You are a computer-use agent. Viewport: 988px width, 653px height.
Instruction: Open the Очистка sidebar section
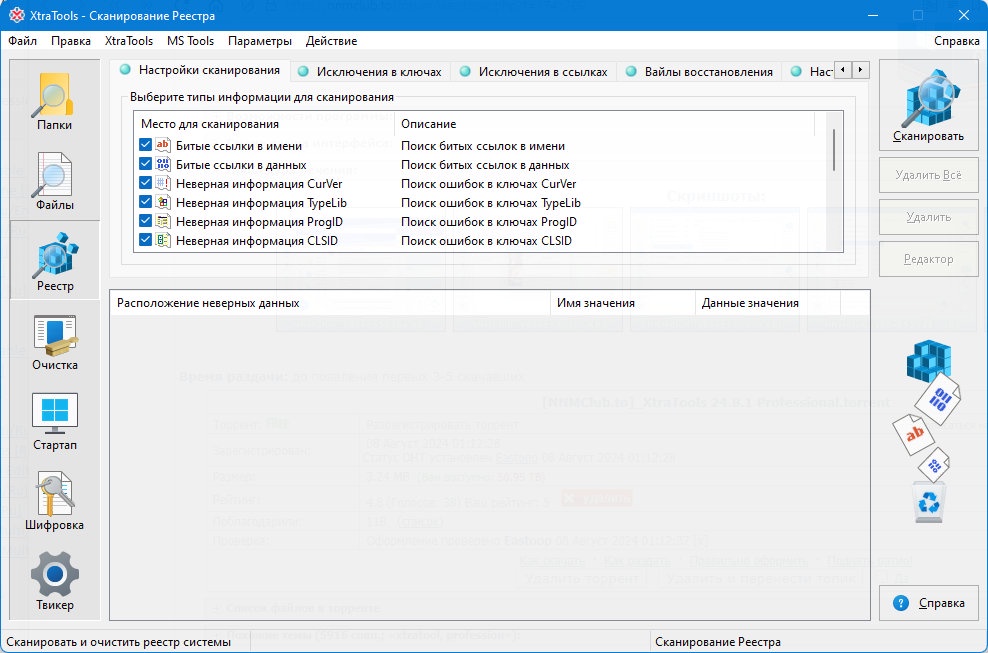(x=55, y=341)
